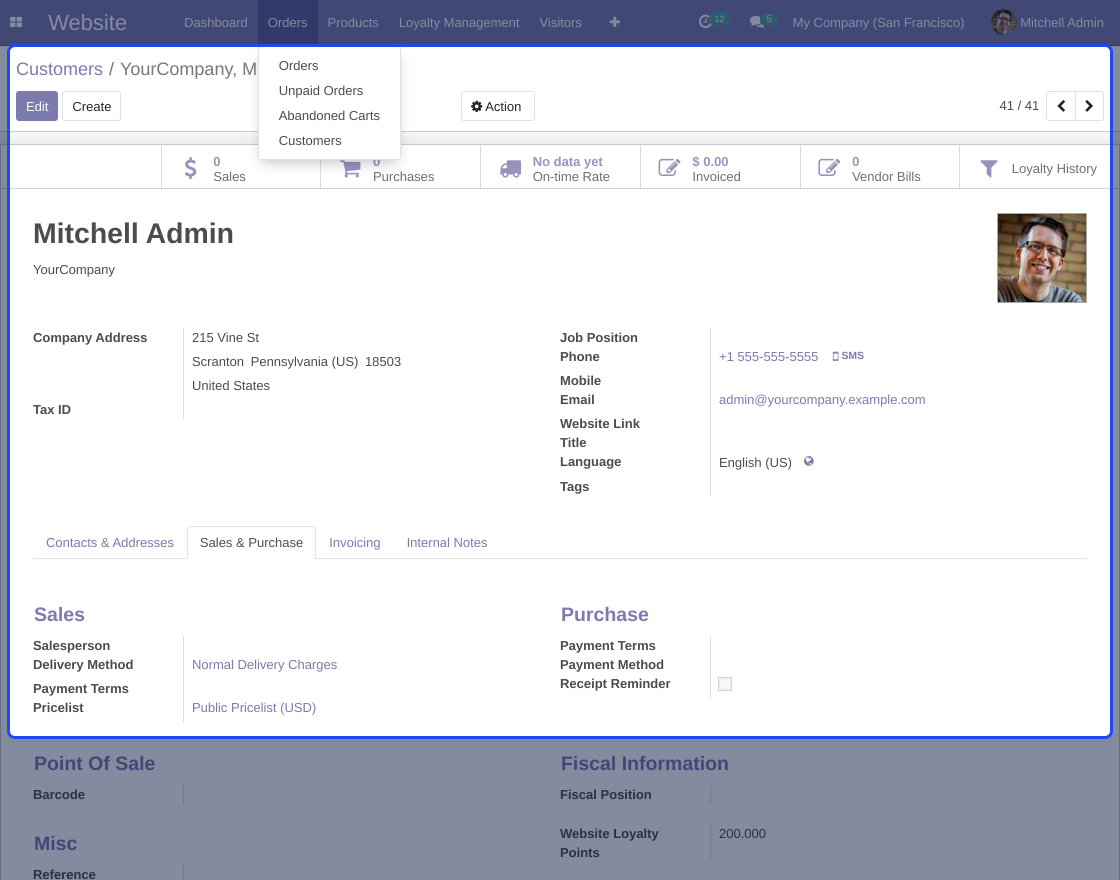Click the United States country text
Viewport: 1120px width, 880px height.
(231, 386)
